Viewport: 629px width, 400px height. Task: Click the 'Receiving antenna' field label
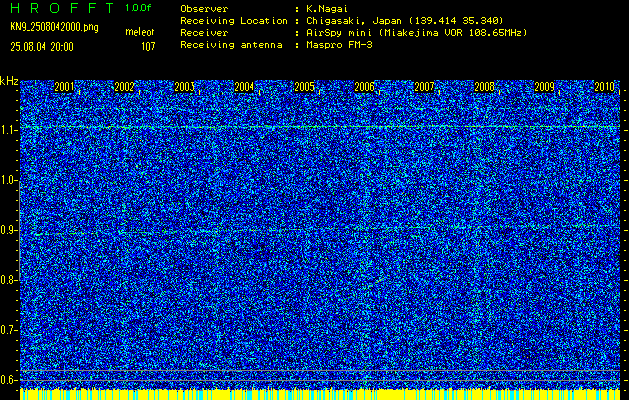[x=231, y=45]
